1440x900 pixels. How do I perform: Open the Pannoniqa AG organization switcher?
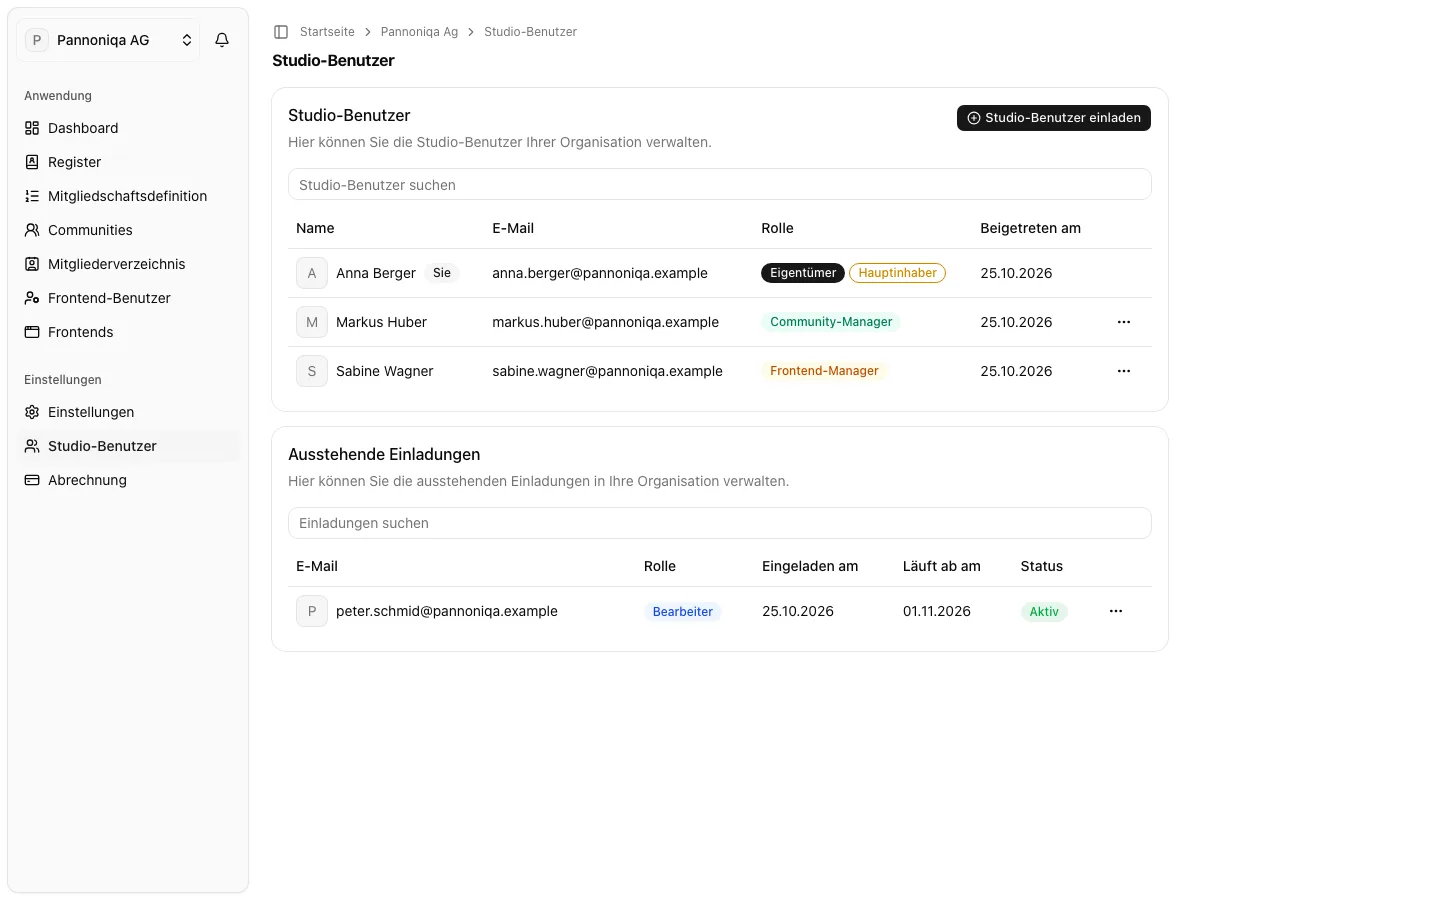(x=108, y=40)
